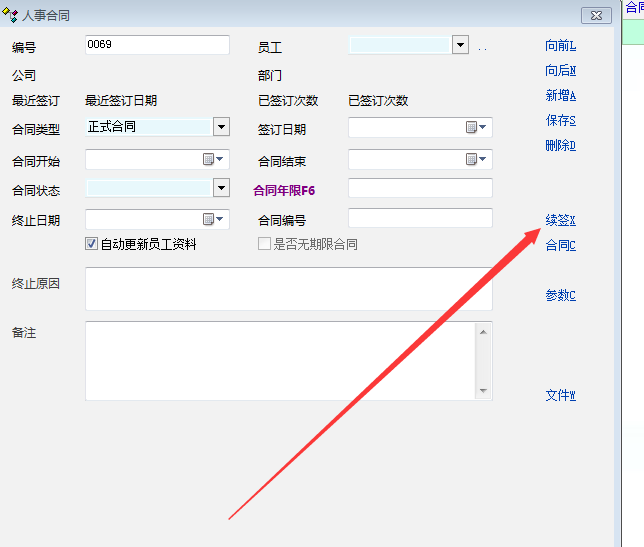Screen dimensions: 644x547
Task: Click the 人事合同 window title icon
Action: pos(11,15)
